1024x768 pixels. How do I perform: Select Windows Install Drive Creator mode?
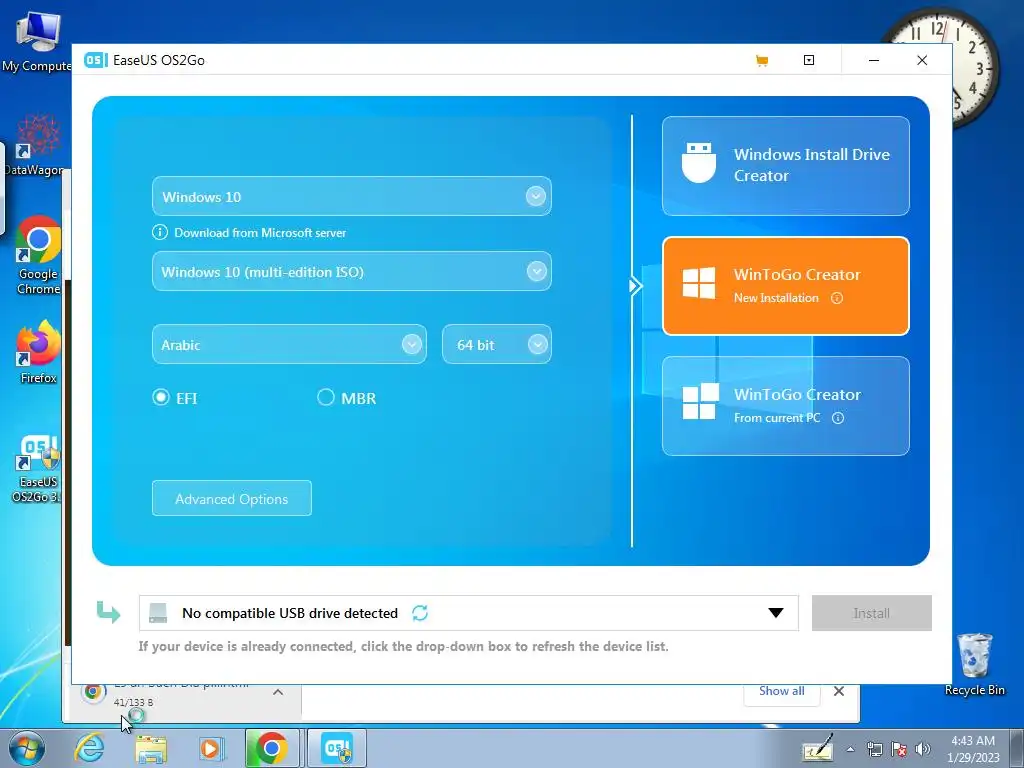786,166
